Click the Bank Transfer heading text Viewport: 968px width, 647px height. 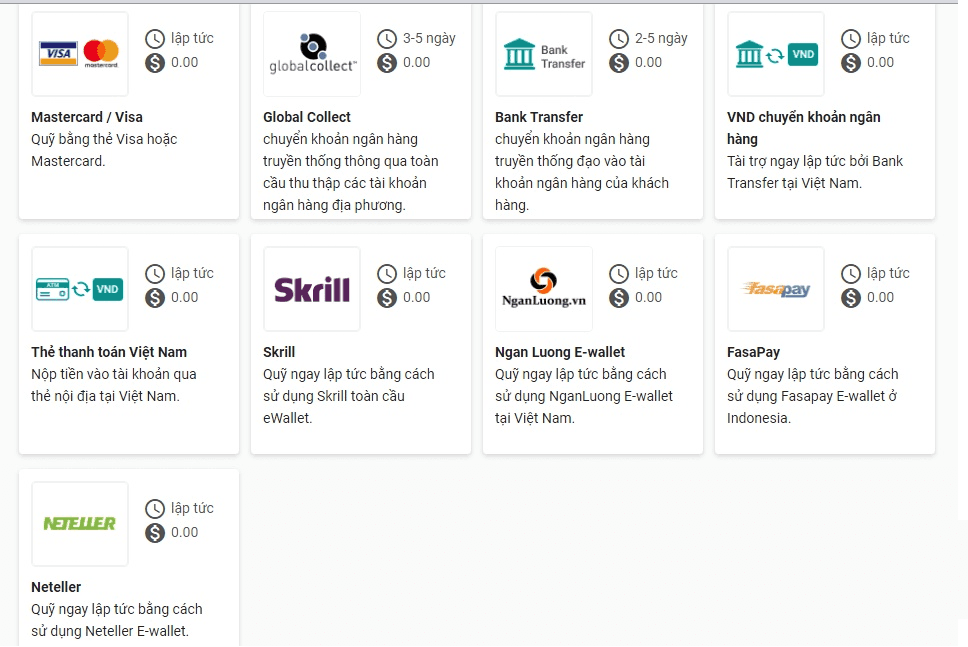[539, 117]
